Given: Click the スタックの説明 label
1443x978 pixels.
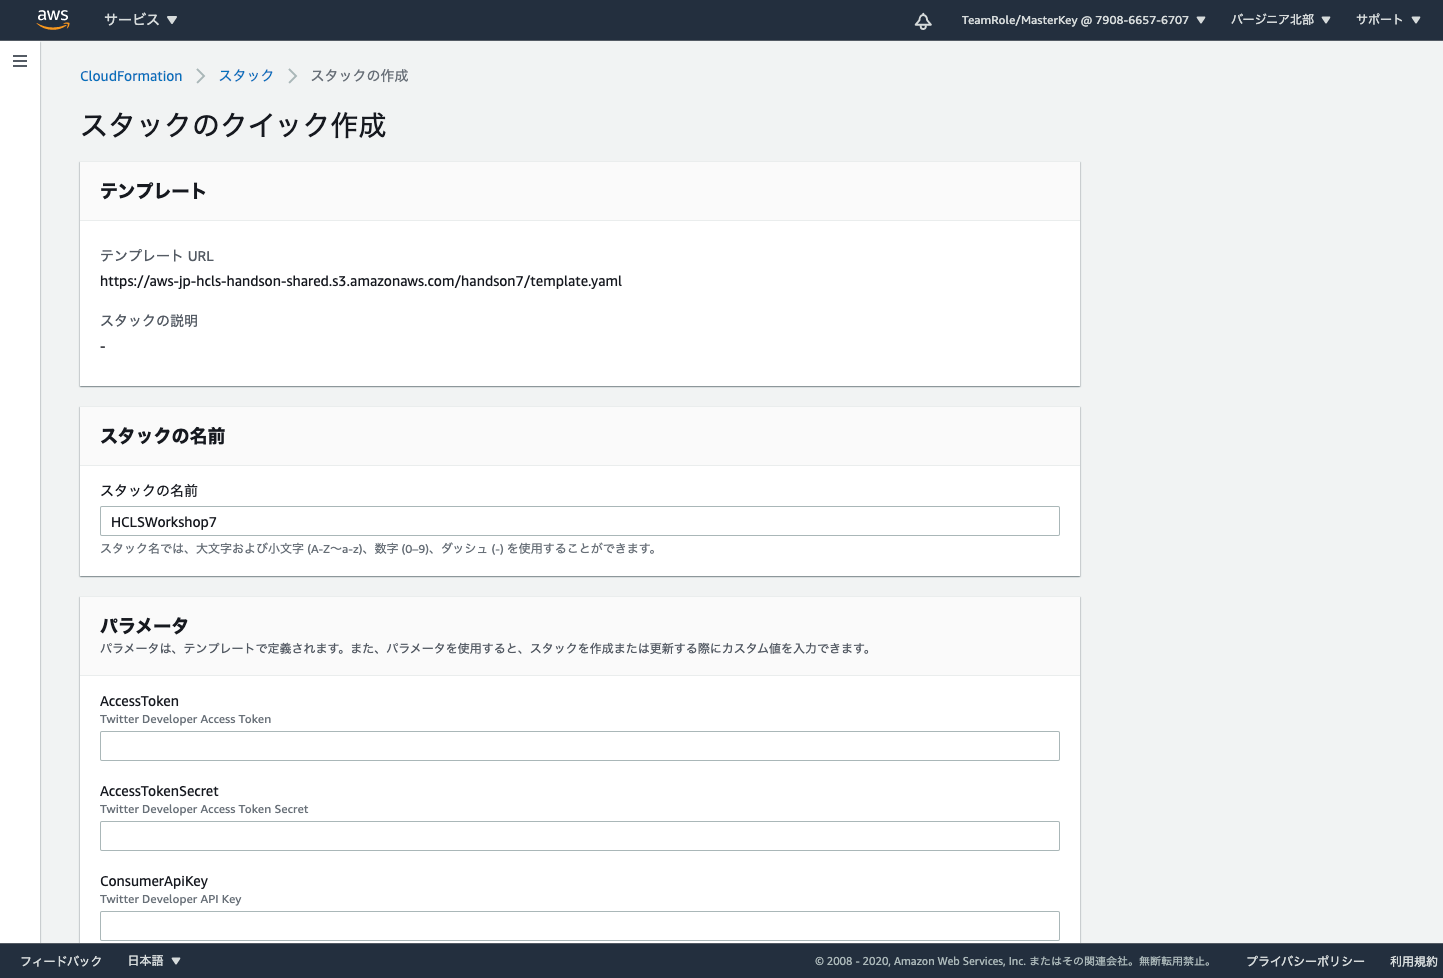Looking at the screenshot, I should coord(149,321).
